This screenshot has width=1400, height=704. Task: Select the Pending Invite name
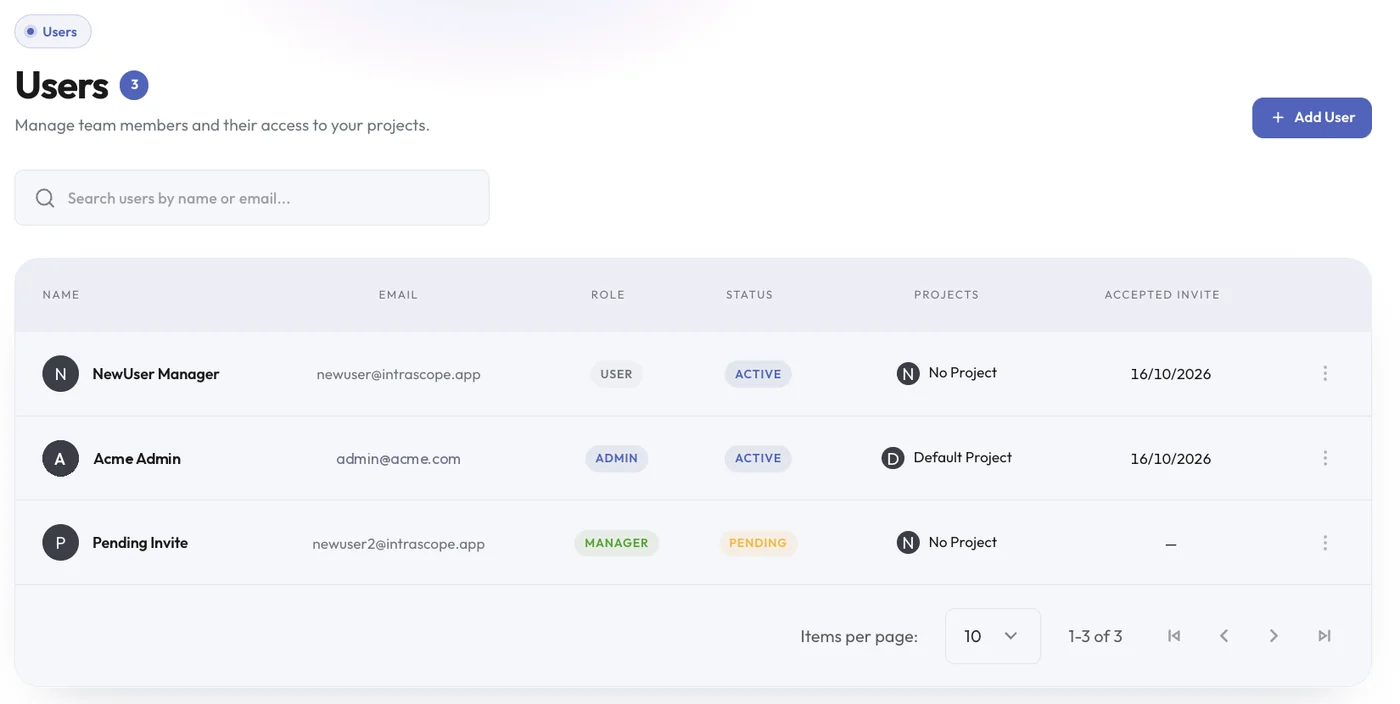(x=140, y=543)
